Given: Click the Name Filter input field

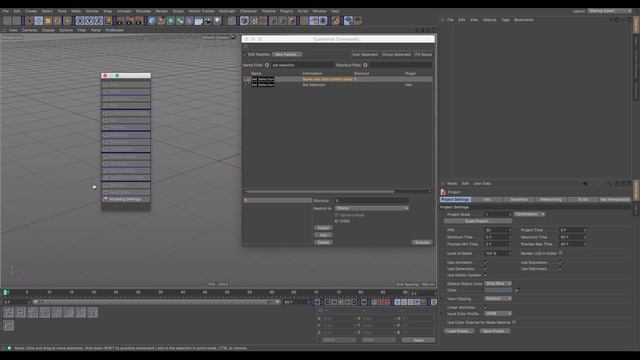Looking at the screenshot, I should click(x=302, y=65).
